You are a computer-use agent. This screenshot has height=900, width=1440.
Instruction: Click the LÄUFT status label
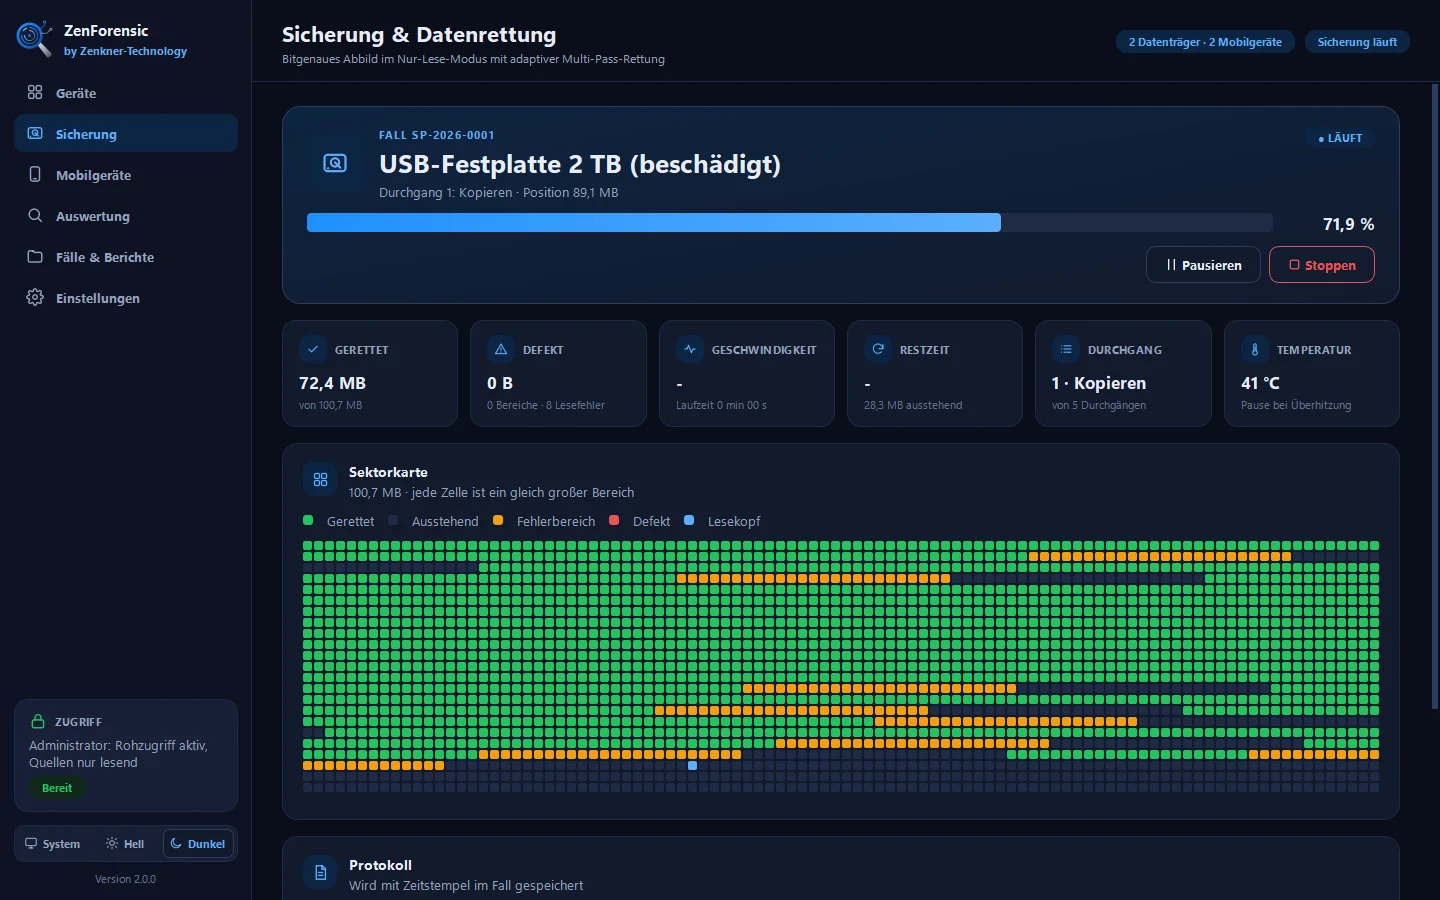[1340, 138]
